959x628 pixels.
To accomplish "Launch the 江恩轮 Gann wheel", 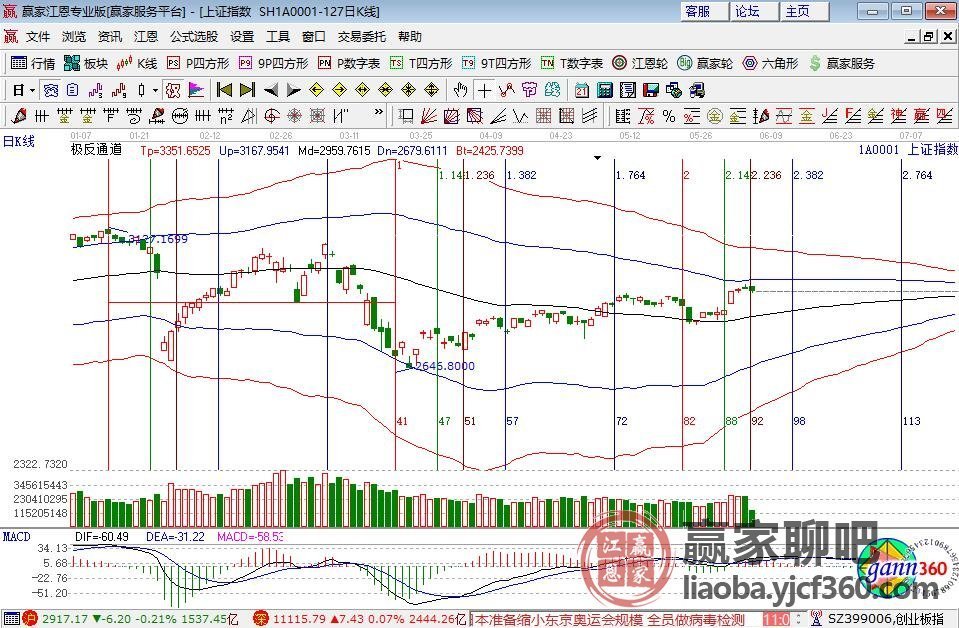I will tap(640, 63).
